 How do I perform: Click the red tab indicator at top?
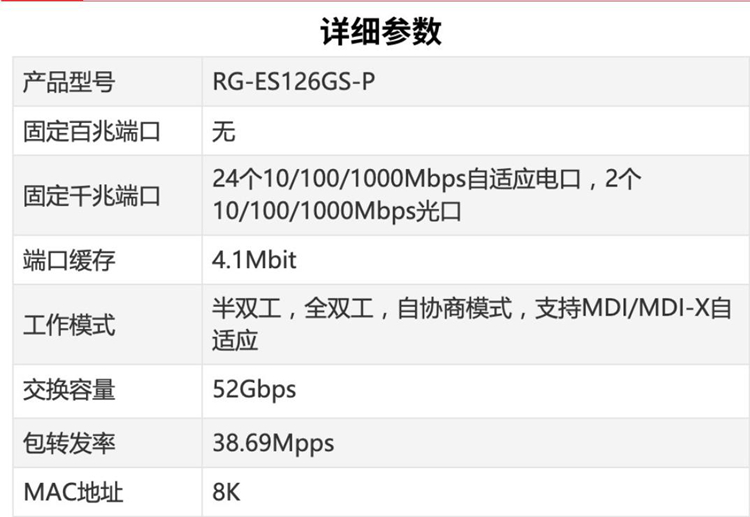pos(42,0)
